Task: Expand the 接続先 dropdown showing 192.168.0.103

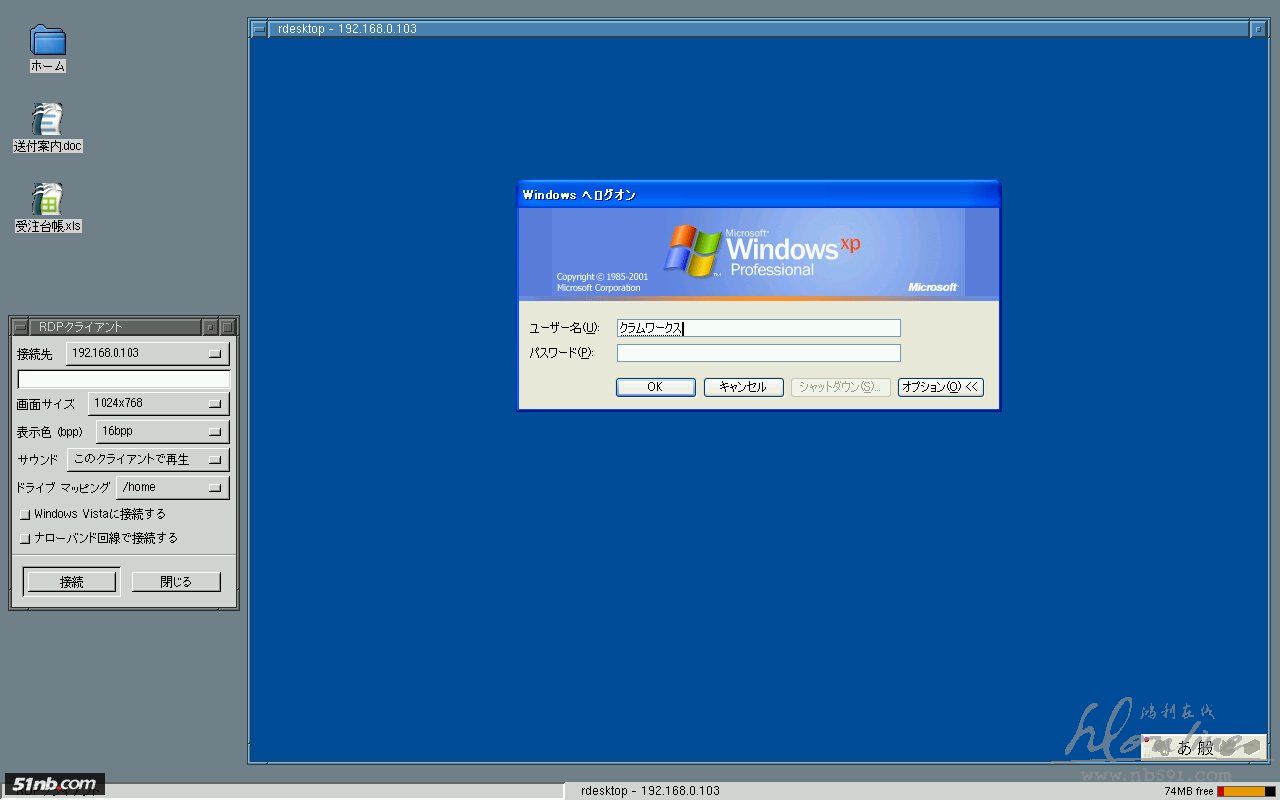Action: 148,354
